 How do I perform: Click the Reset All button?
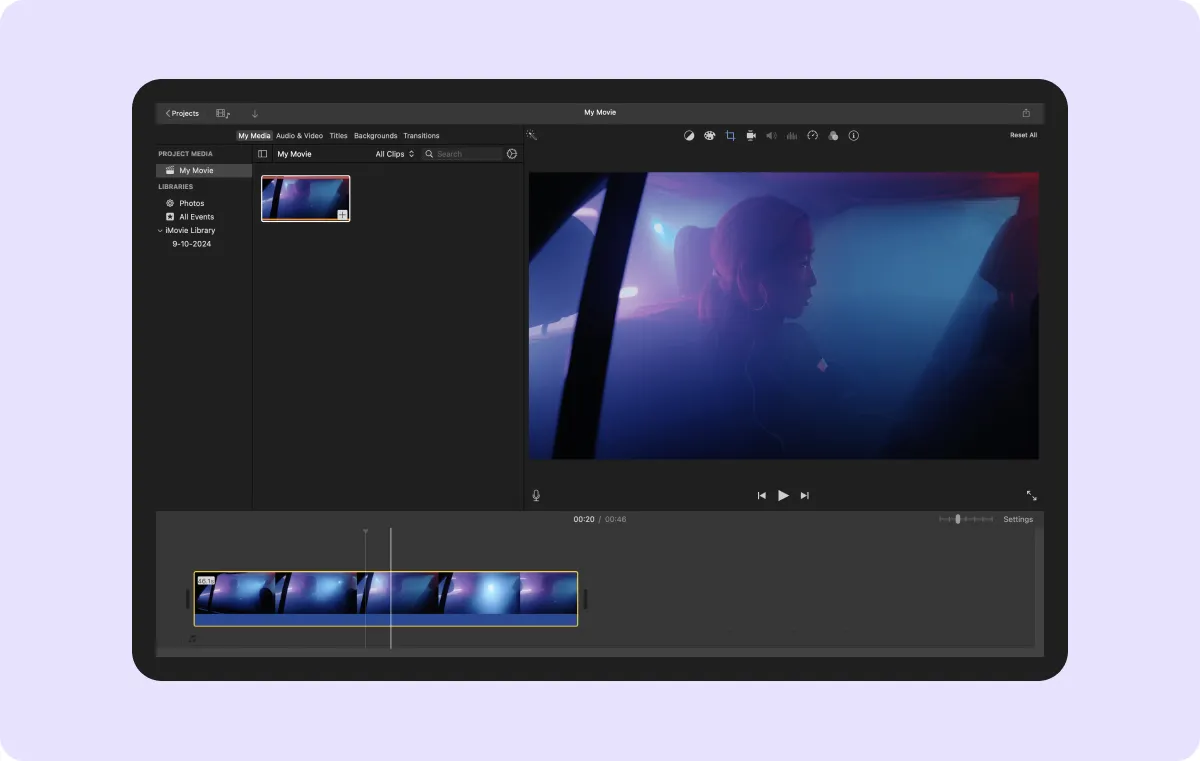click(1023, 135)
